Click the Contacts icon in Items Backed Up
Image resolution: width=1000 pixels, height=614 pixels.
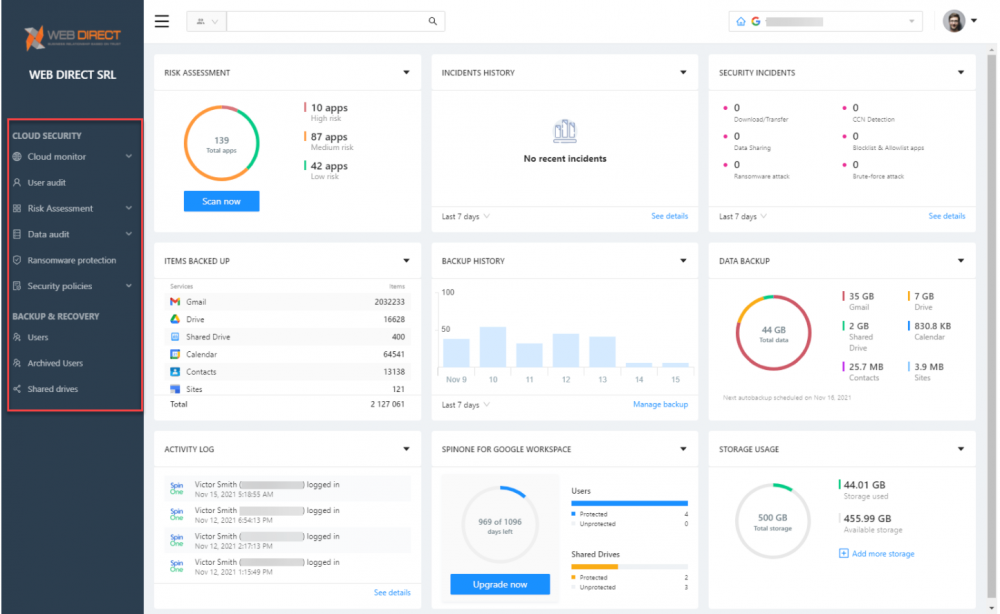175,371
